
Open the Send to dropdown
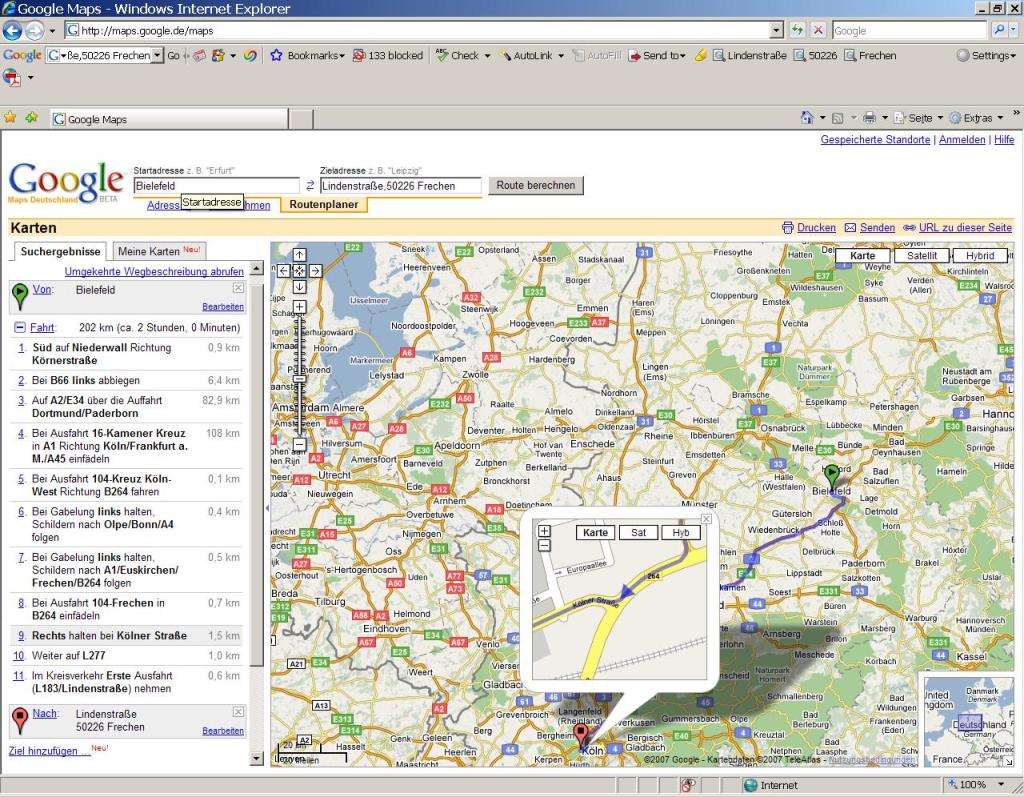pyautogui.click(x=682, y=56)
